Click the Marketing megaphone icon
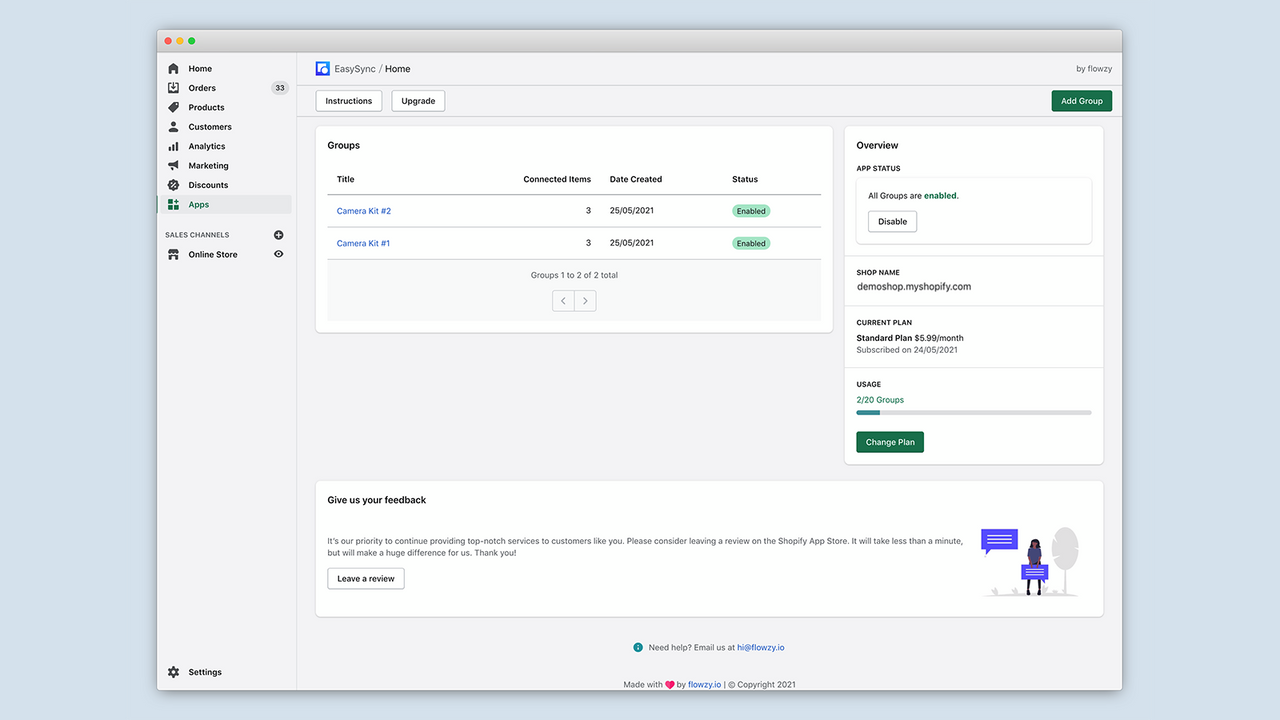 pyautogui.click(x=172, y=165)
